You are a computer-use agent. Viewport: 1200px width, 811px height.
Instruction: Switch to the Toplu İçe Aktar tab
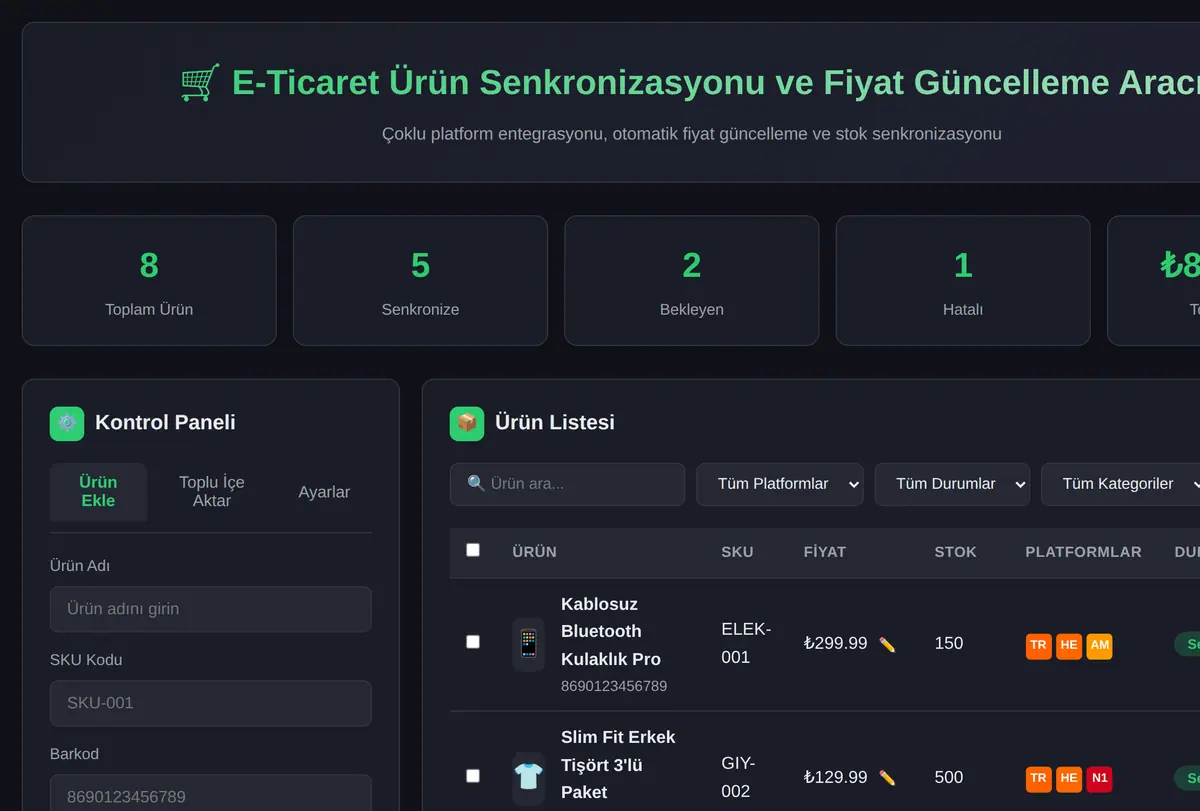point(212,492)
